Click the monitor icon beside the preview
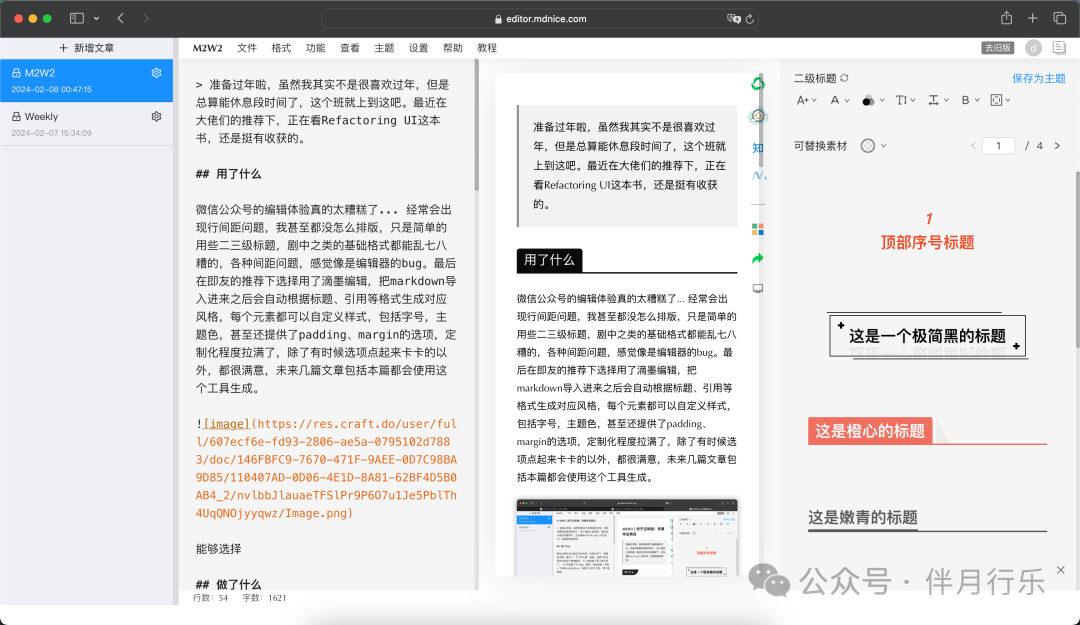This screenshot has height=625, width=1080. click(758, 288)
